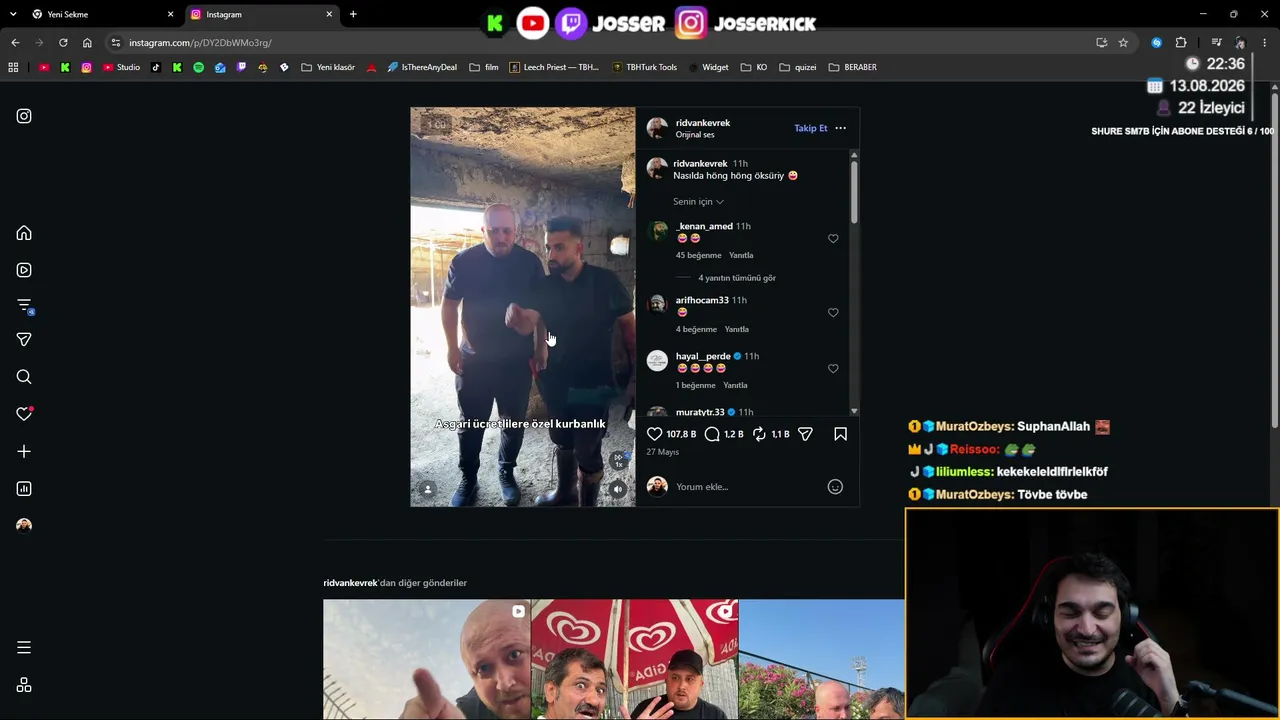Go back to the previous page
Screen dimensions: 1280x720
[x=15, y=43]
